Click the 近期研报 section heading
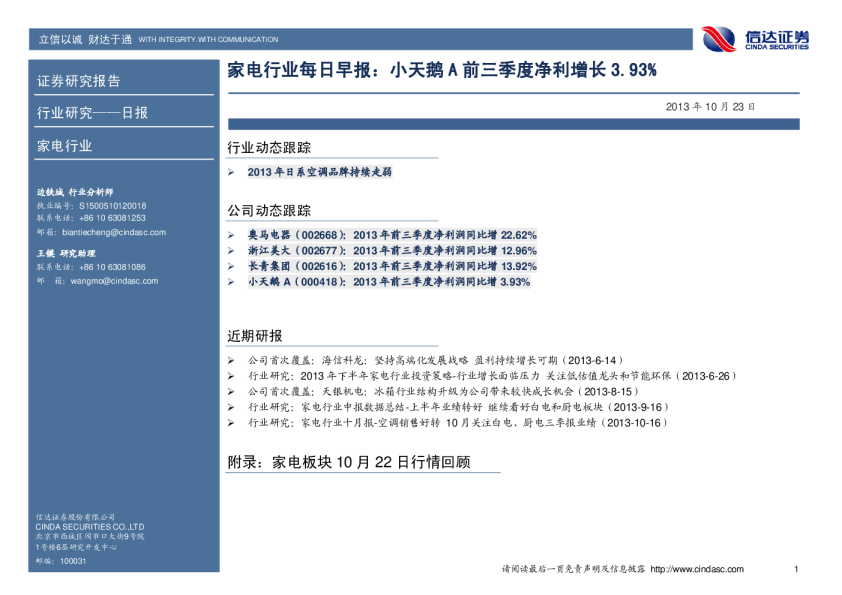The width and height of the screenshot is (842, 595). click(x=255, y=335)
